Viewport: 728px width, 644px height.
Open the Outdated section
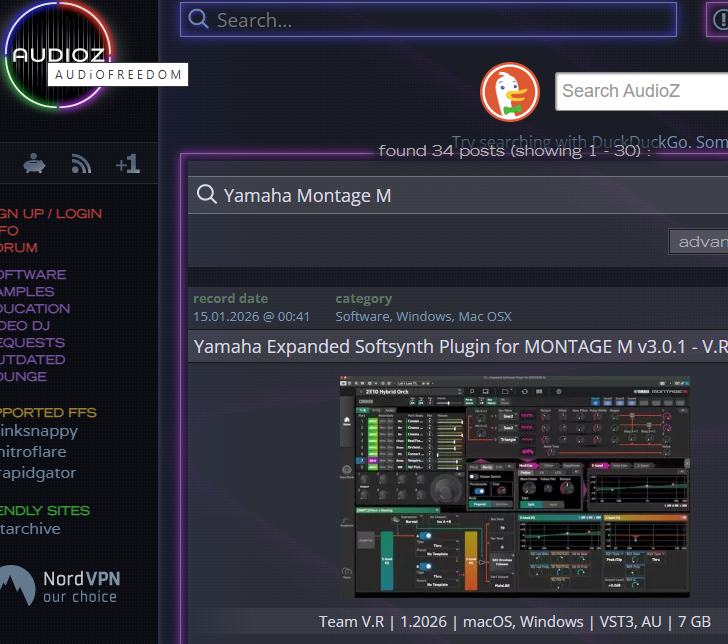pyautogui.click(x=32, y=360)
